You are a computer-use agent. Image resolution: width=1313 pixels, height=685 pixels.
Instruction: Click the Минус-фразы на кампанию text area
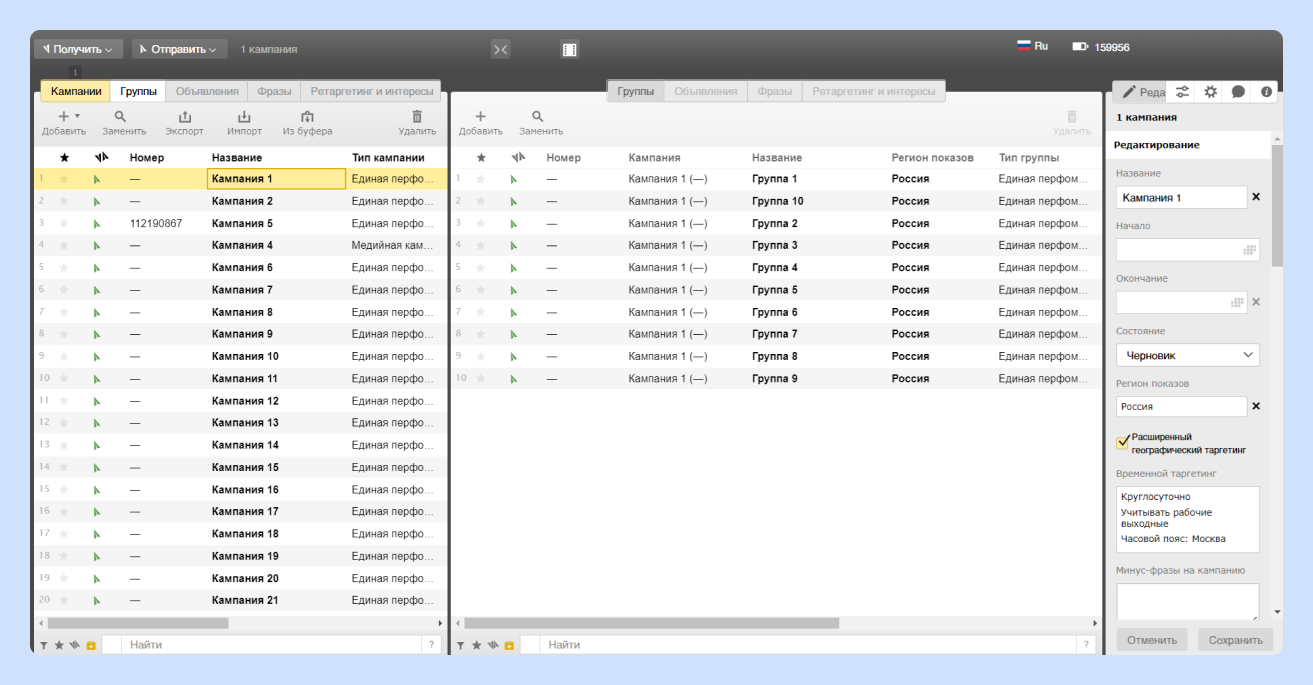tap(1188, 602)
